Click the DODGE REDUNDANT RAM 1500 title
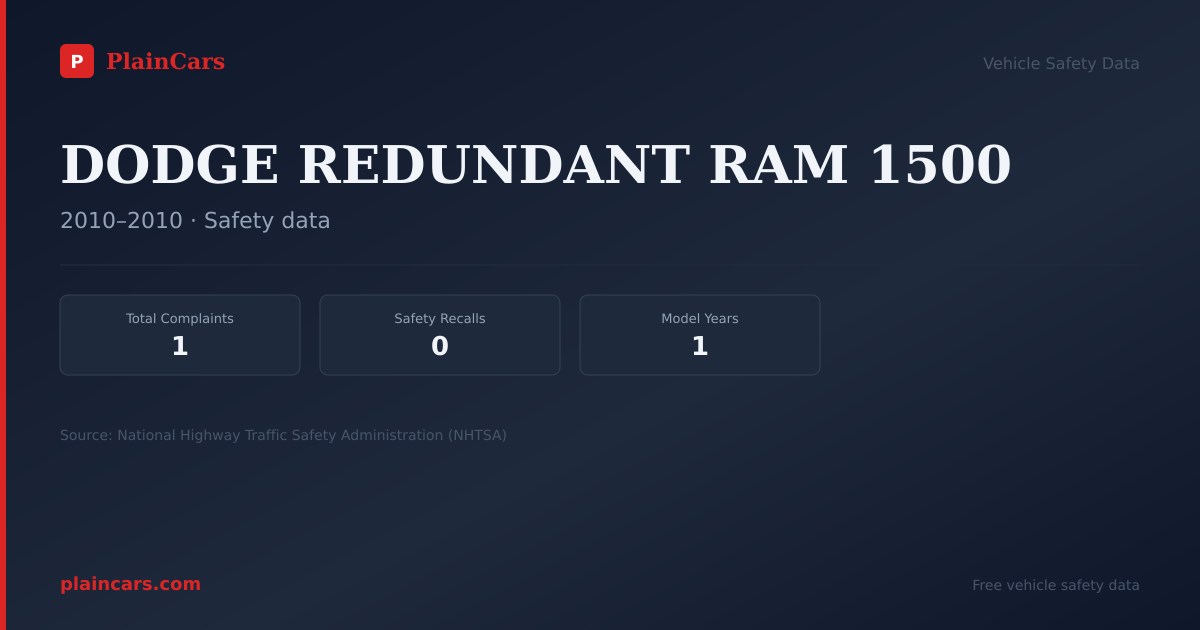This screenshot has width=1200, height=630. 536,165
